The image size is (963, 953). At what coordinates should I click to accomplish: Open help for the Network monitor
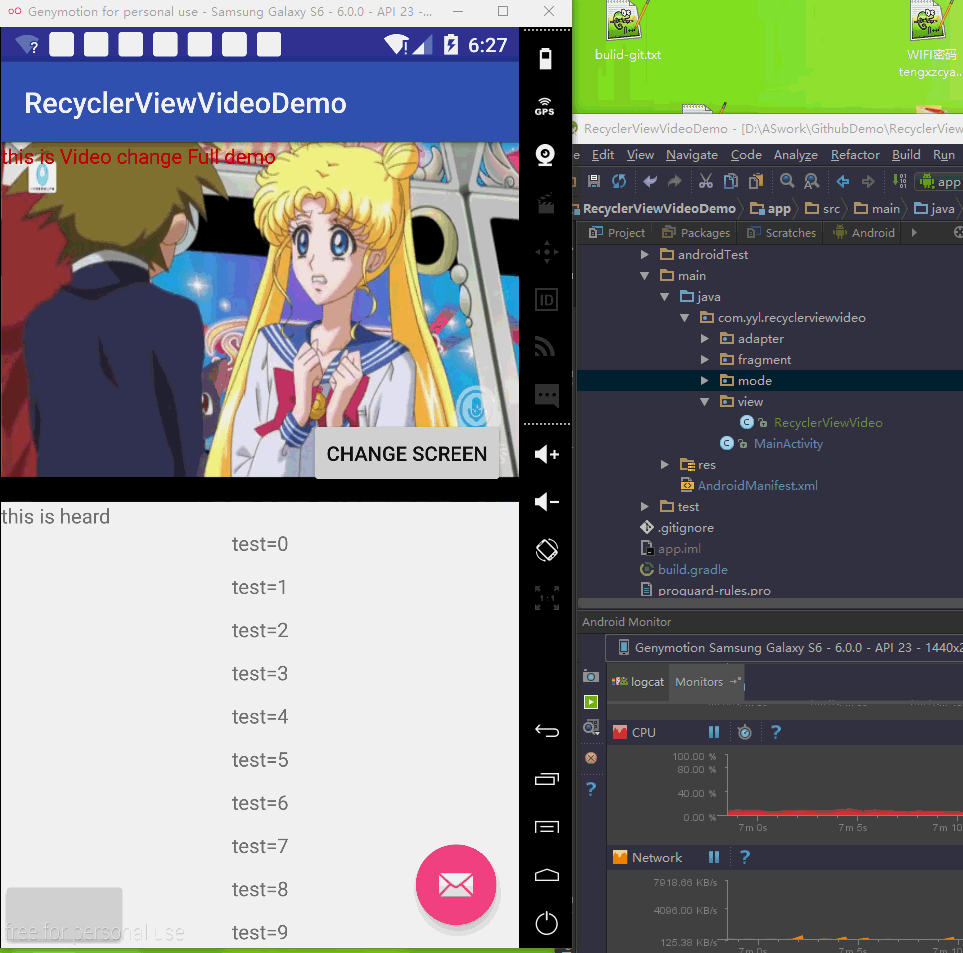(745, 857)
